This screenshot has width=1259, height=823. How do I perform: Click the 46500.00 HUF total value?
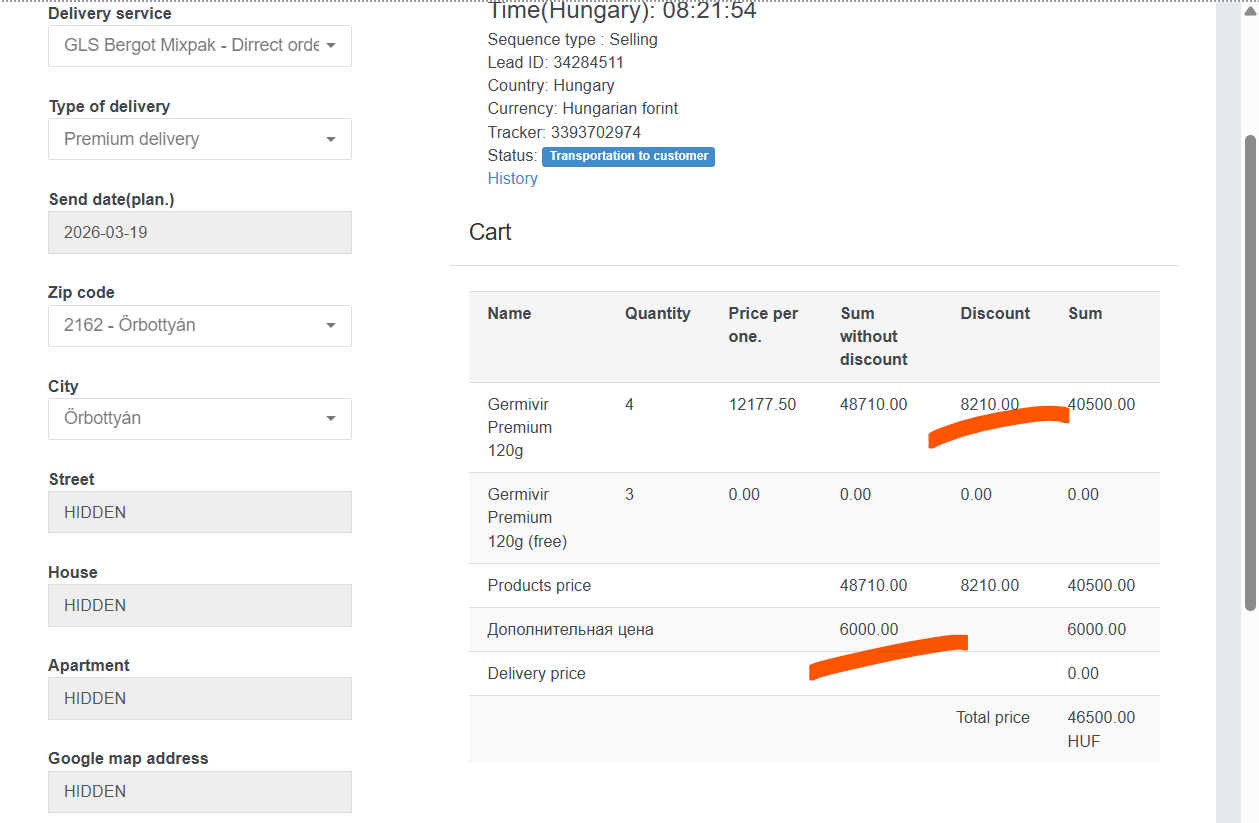click(x=1101, y=729)
